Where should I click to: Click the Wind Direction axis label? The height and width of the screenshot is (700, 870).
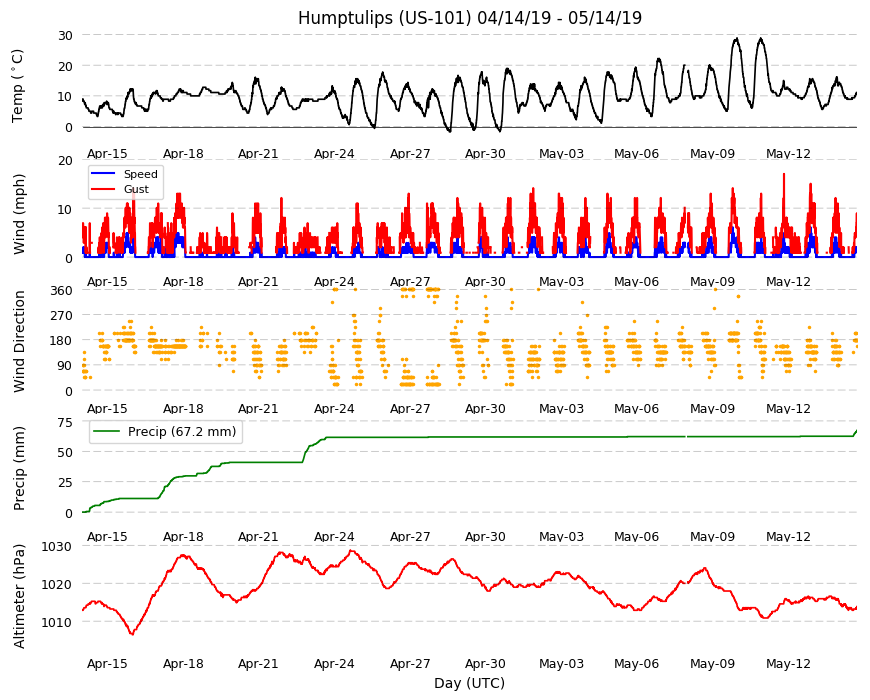(x=19, y=342)
